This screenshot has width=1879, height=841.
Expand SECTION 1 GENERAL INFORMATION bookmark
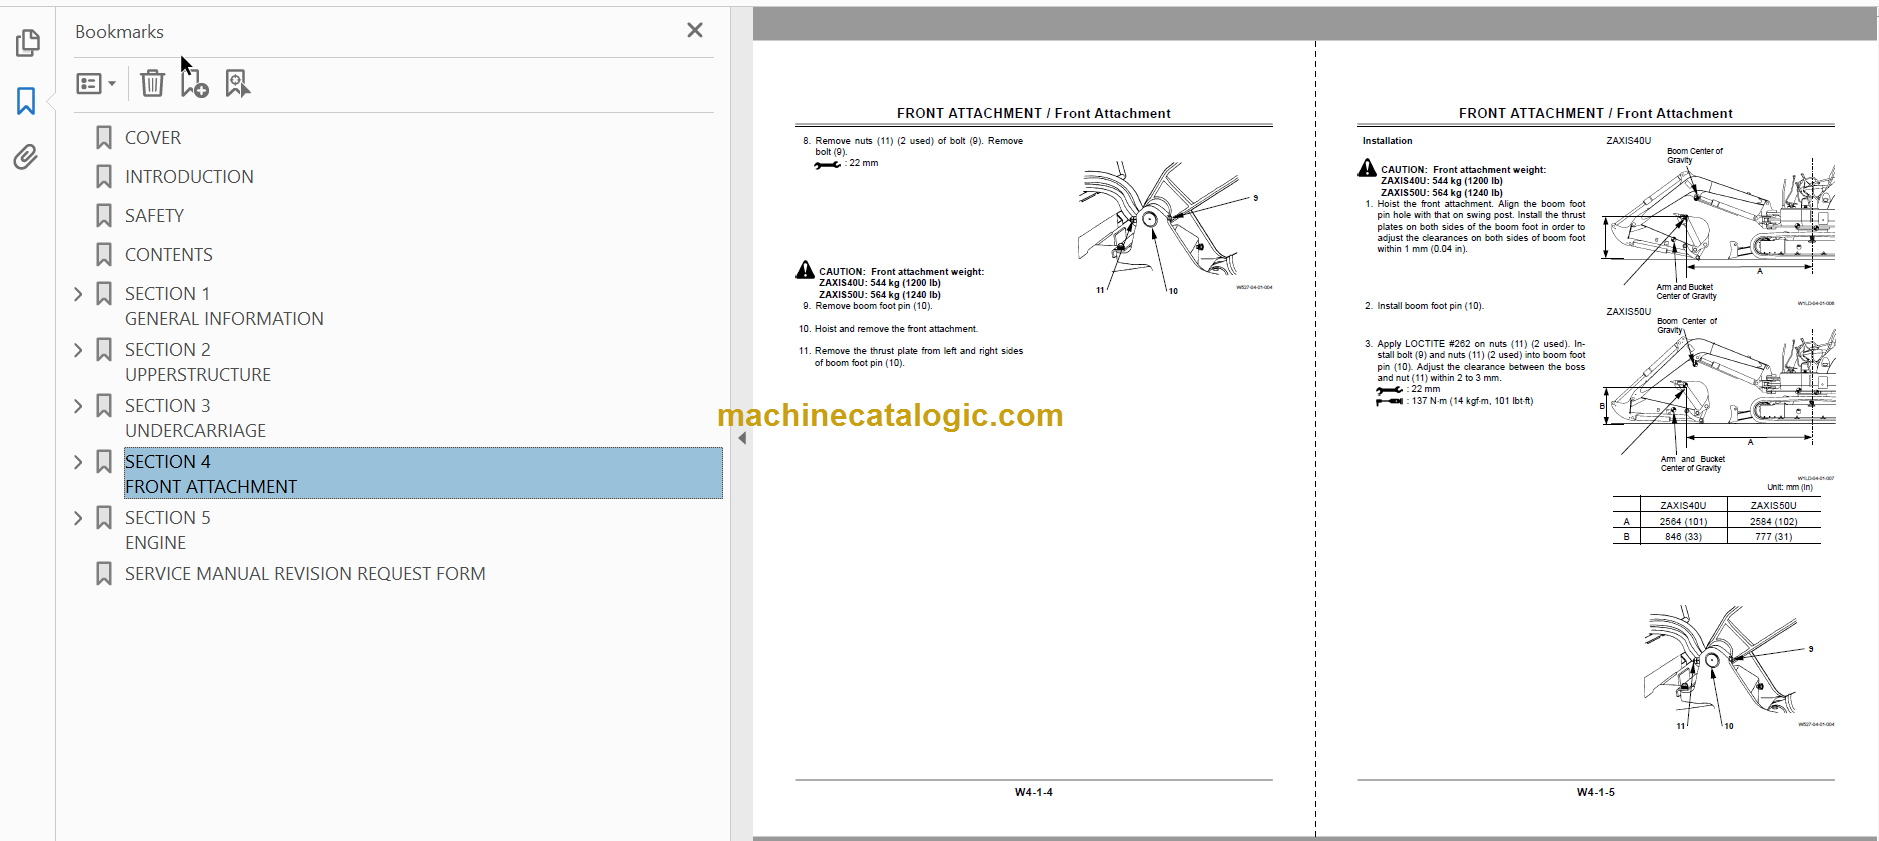tap(78, 294)
